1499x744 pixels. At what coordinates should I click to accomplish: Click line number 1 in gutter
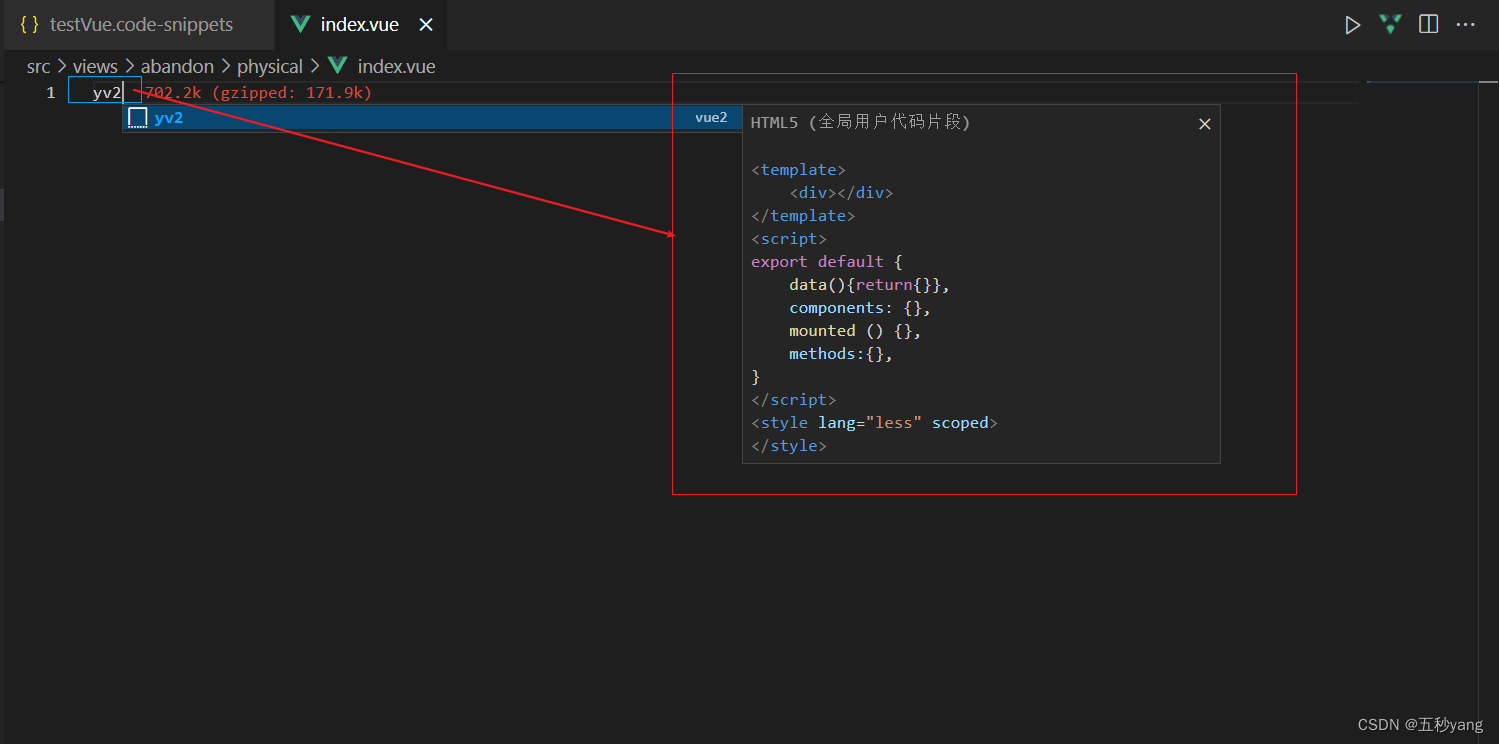click(50, 93)
